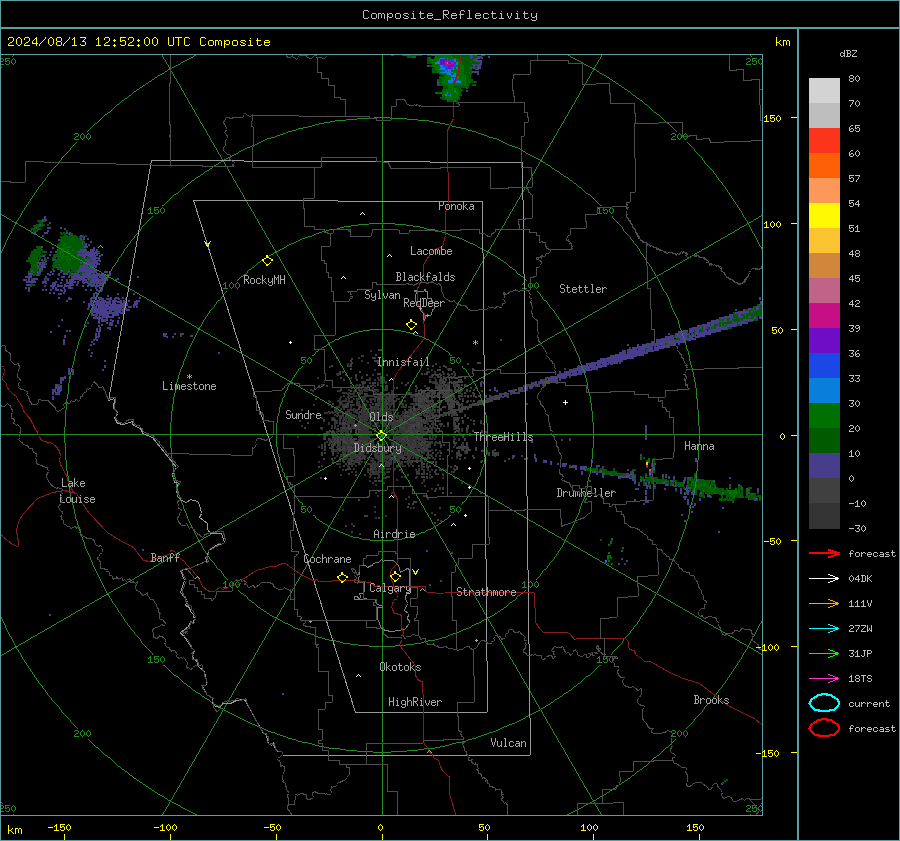Select the yellow swatch between 54 and 51 dBZ
The image size is (900, 841).
point(824,215)
